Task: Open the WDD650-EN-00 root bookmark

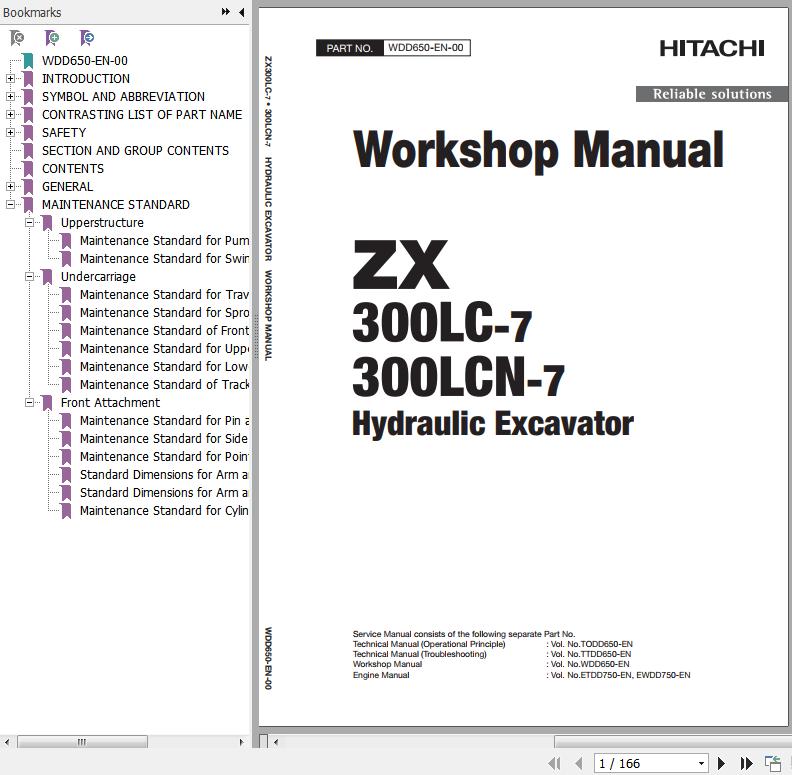Action: coord(84,61)
